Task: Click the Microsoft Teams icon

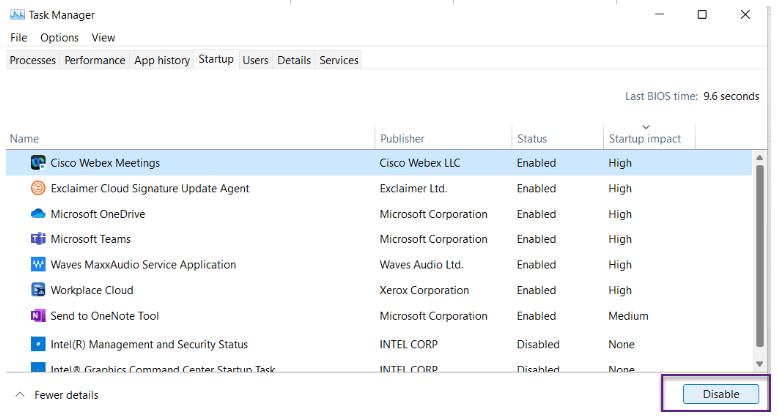Action: click(38, 239)
